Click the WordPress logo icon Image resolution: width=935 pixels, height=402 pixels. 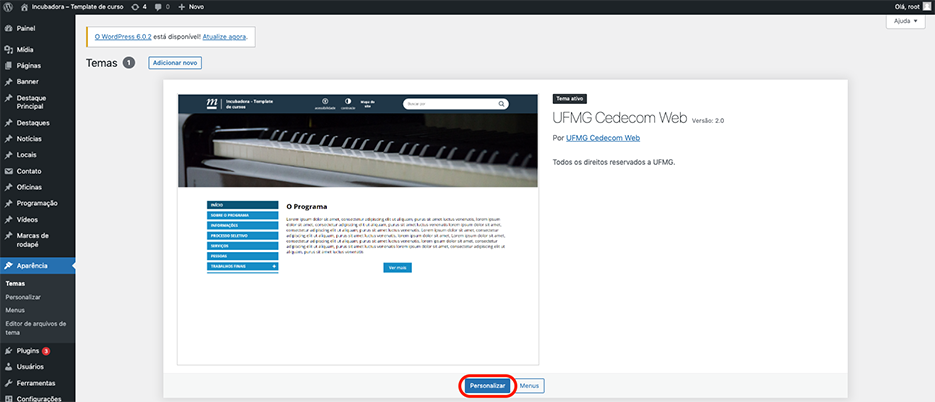coord(9,6)
